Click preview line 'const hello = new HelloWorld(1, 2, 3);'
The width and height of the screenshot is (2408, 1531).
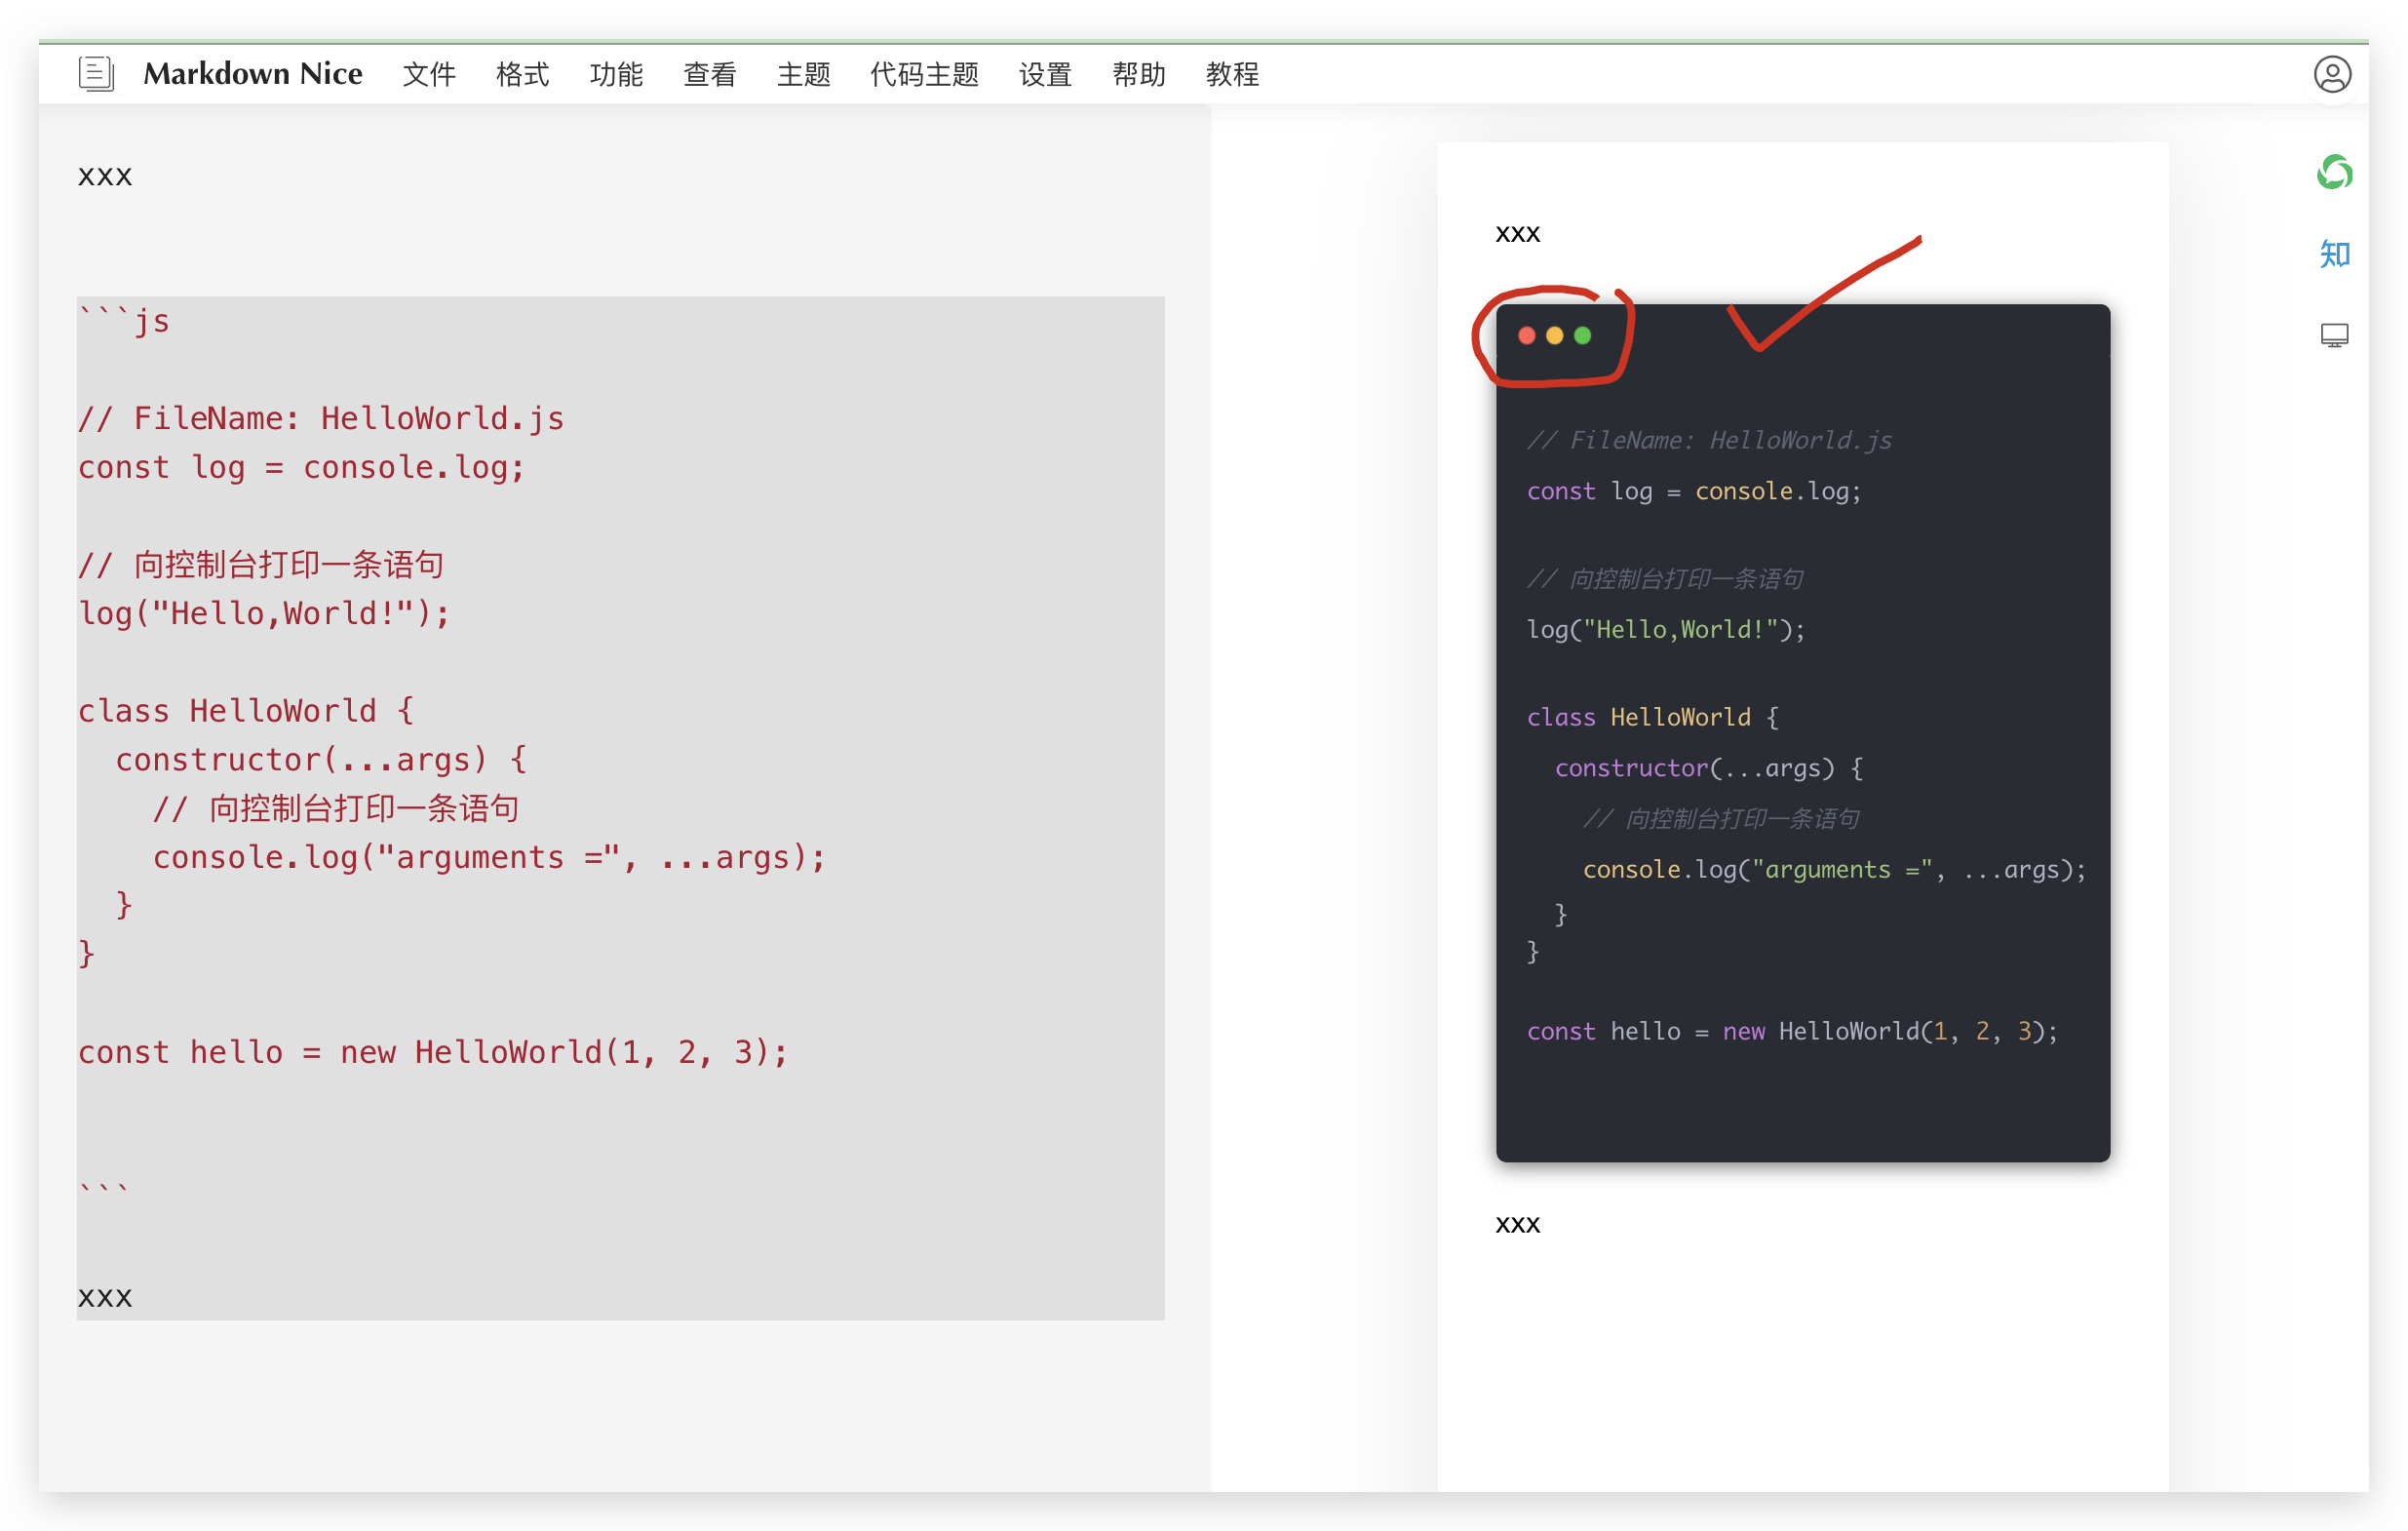click(x=1792, y=1031)
